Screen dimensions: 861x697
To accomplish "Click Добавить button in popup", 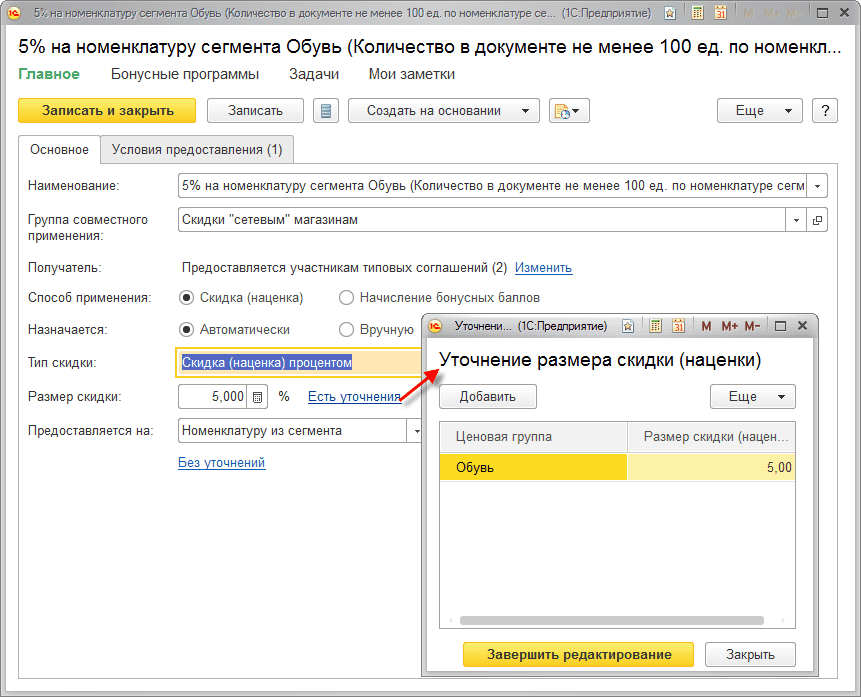I will [x=488, y=397].
